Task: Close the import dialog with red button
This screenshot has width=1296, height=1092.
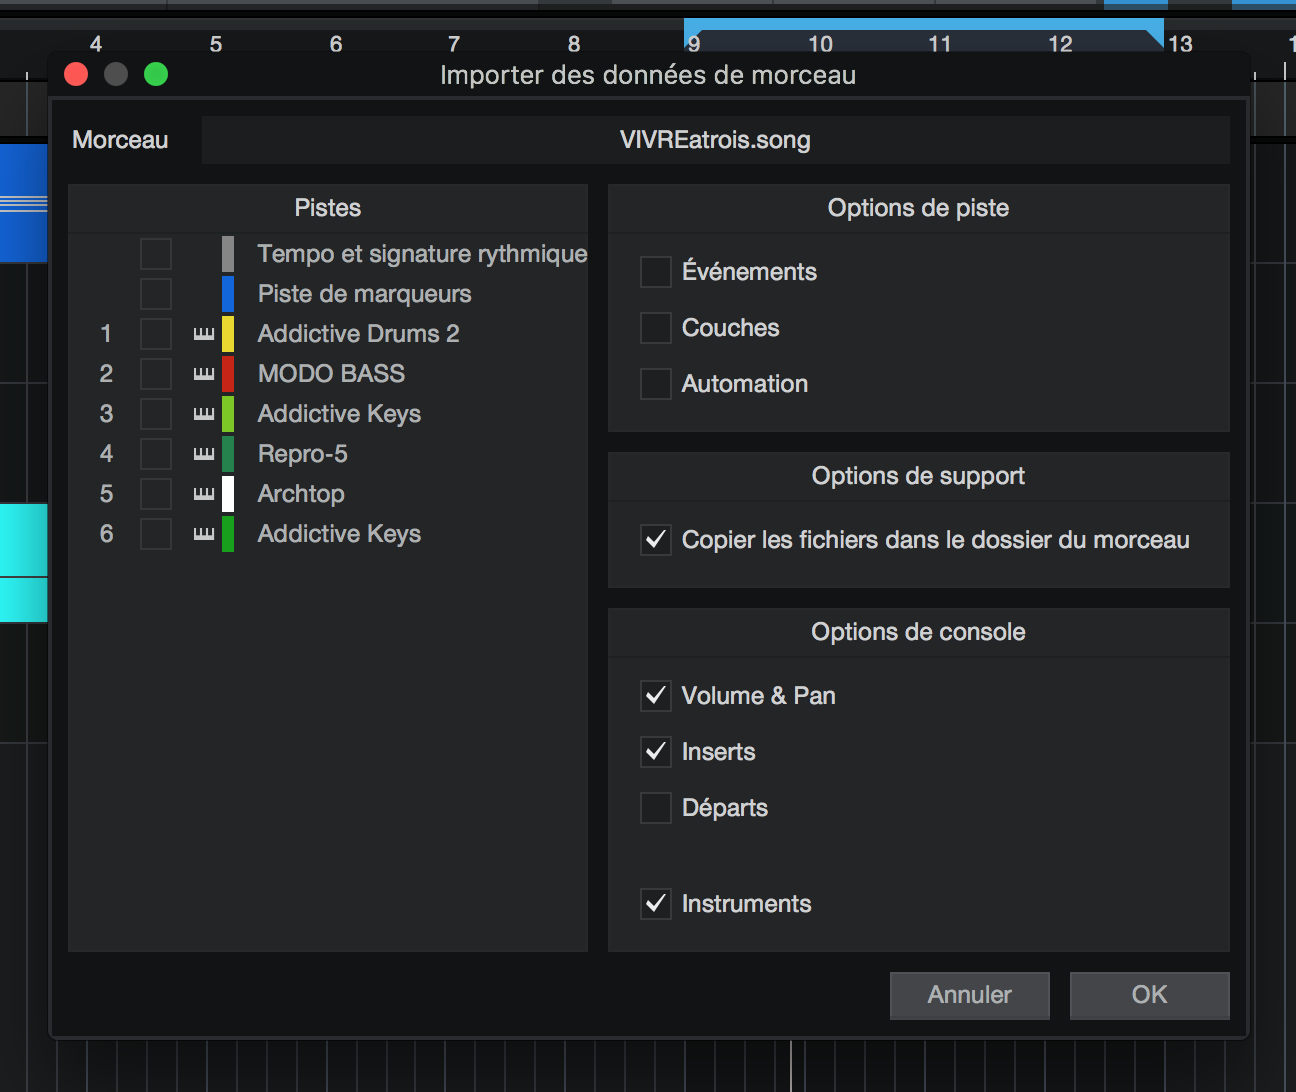Action: coord(76,74)
